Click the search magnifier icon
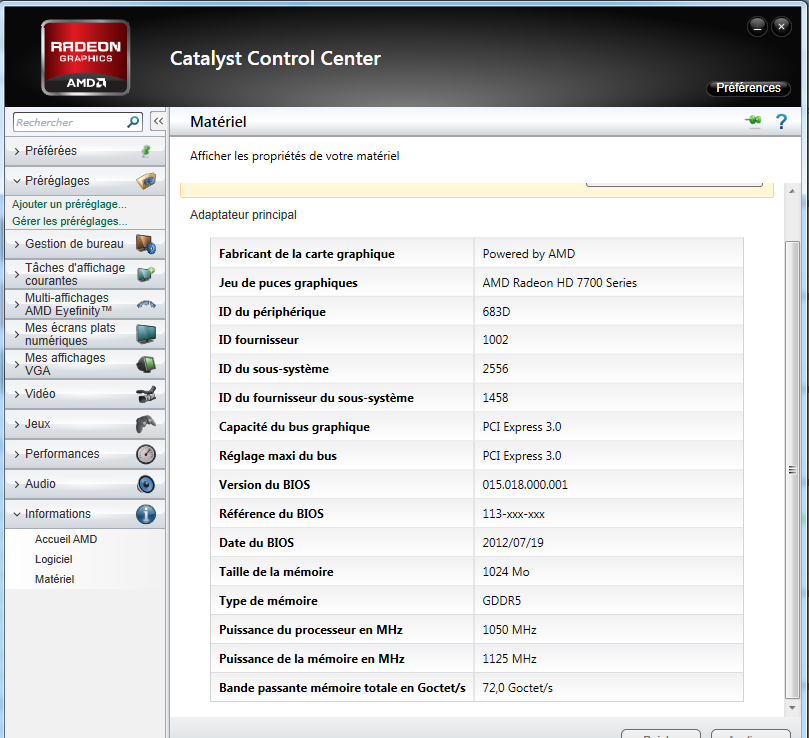 tap(133, 122)
